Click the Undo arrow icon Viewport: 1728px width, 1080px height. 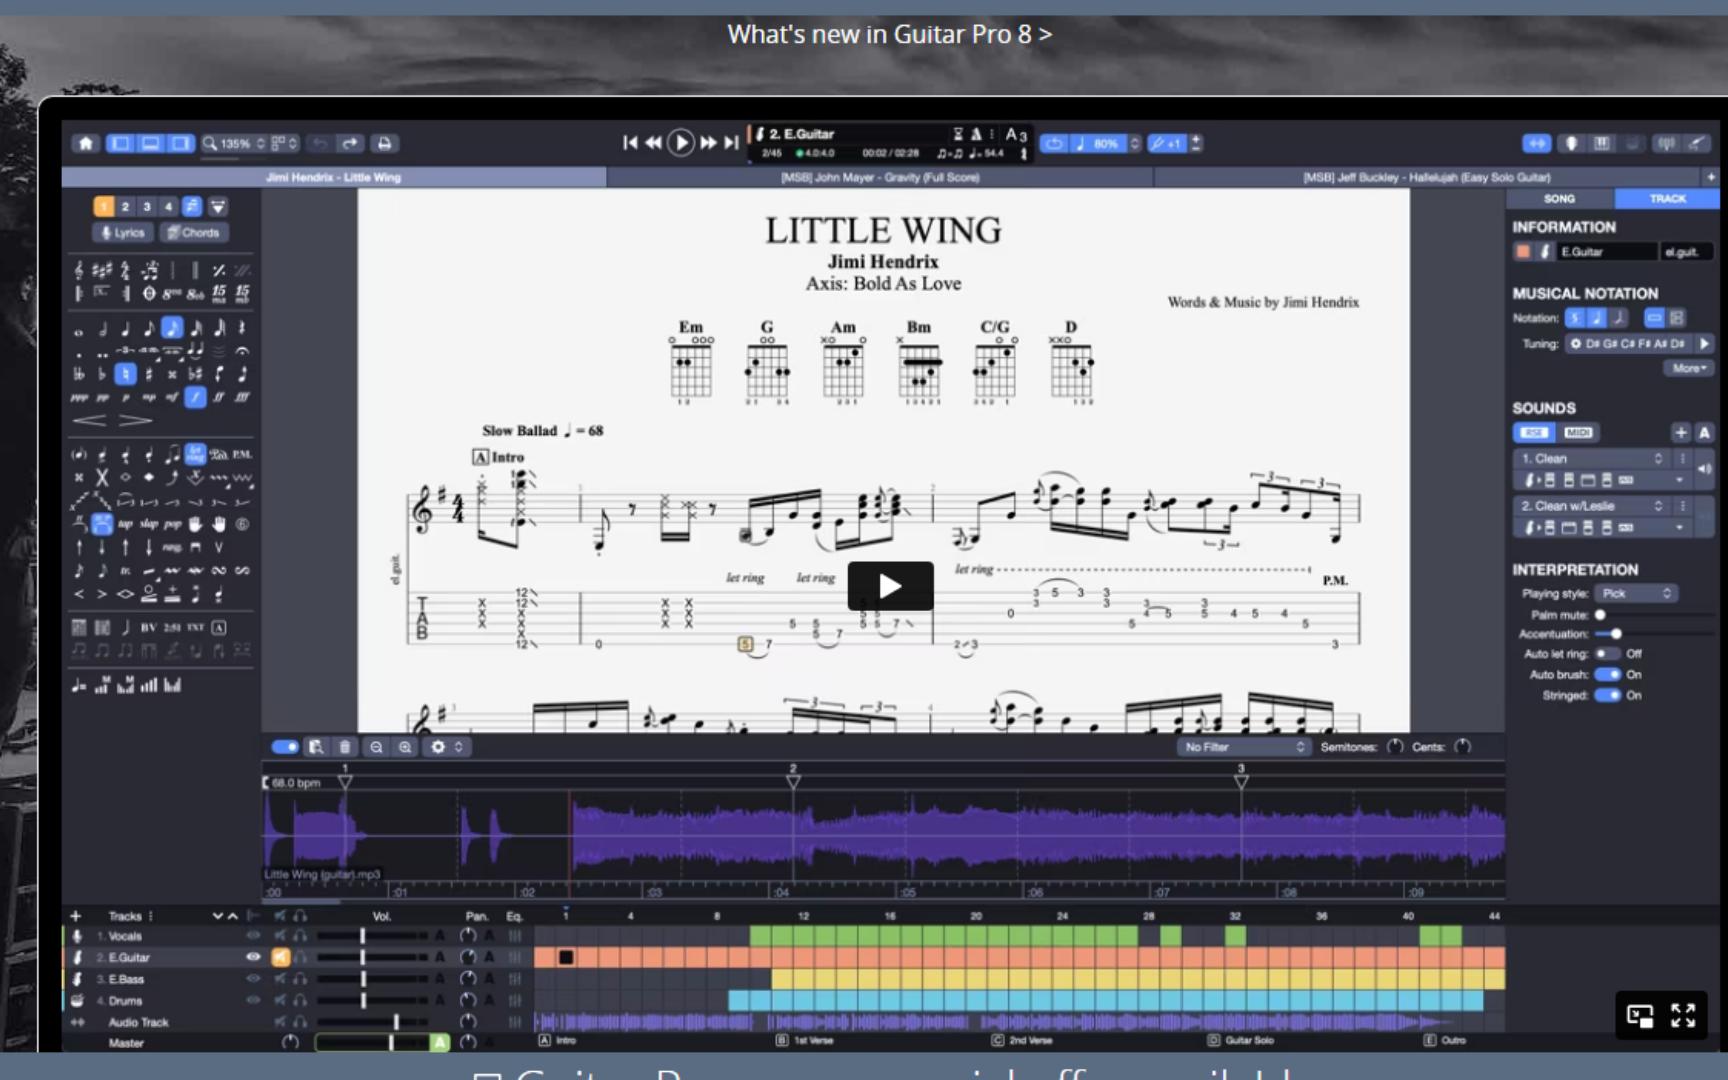coord(320,143)
